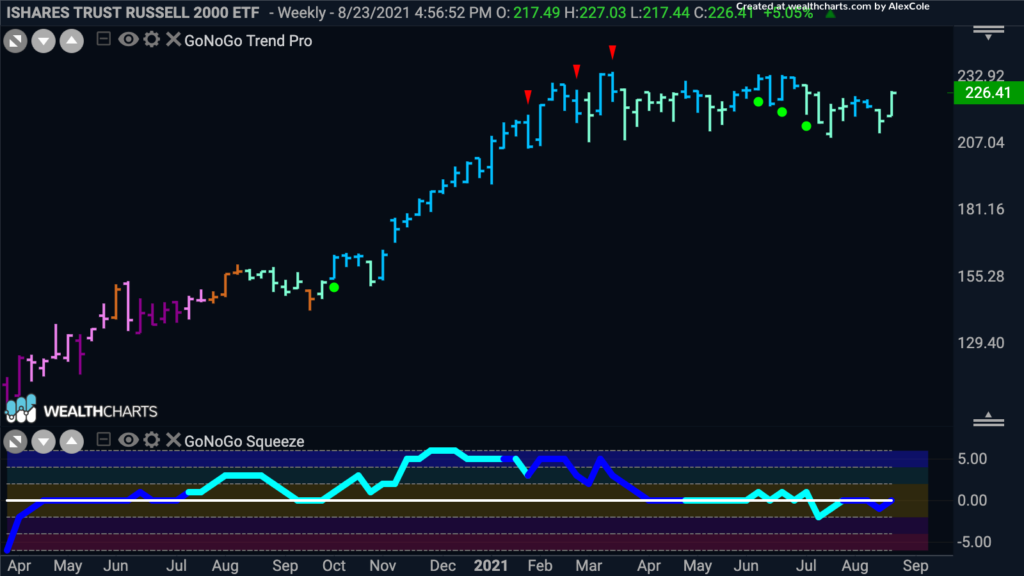Image resolution: width=1024 pixels, height=576 pixels.
Task: Click the 5.00 value on Squeeze scale
Action: tap(972, 459)
